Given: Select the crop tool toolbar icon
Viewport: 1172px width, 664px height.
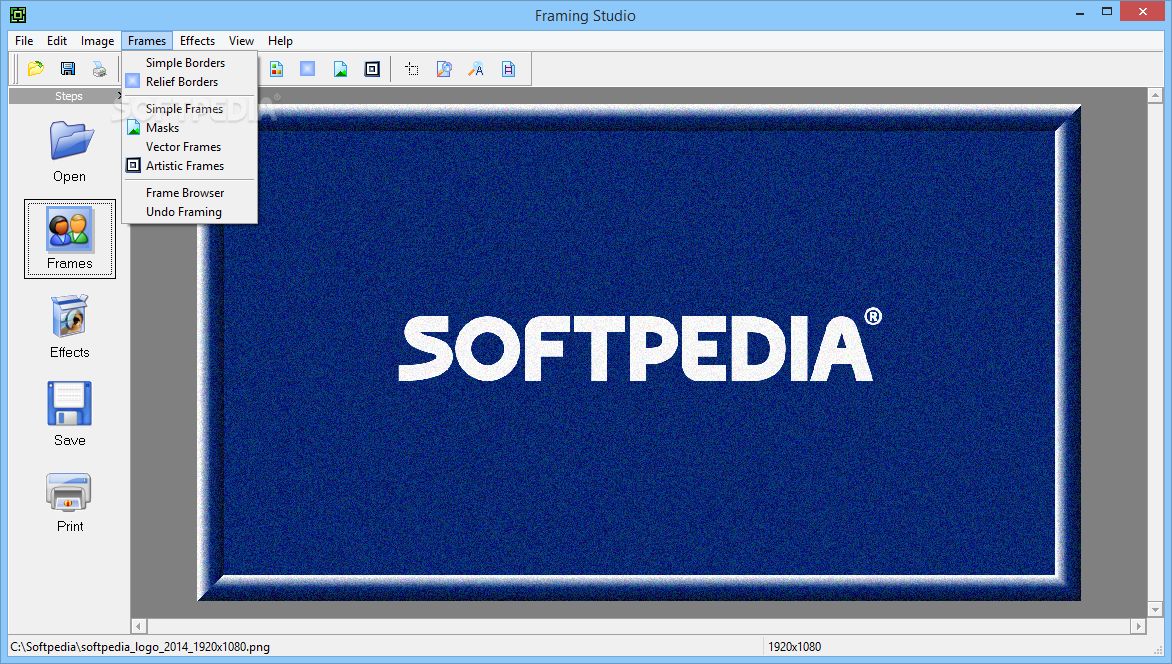Looking at the screenshot, I should pos(411,69).
